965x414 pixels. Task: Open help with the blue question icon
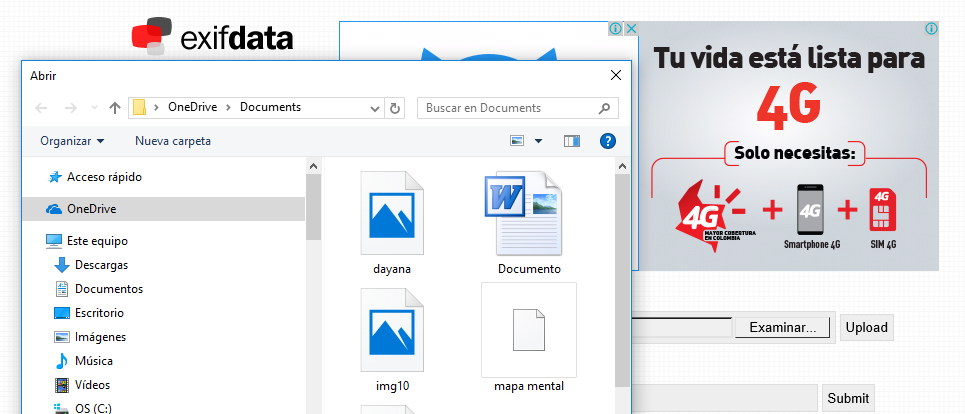click(x=607, y=141)
